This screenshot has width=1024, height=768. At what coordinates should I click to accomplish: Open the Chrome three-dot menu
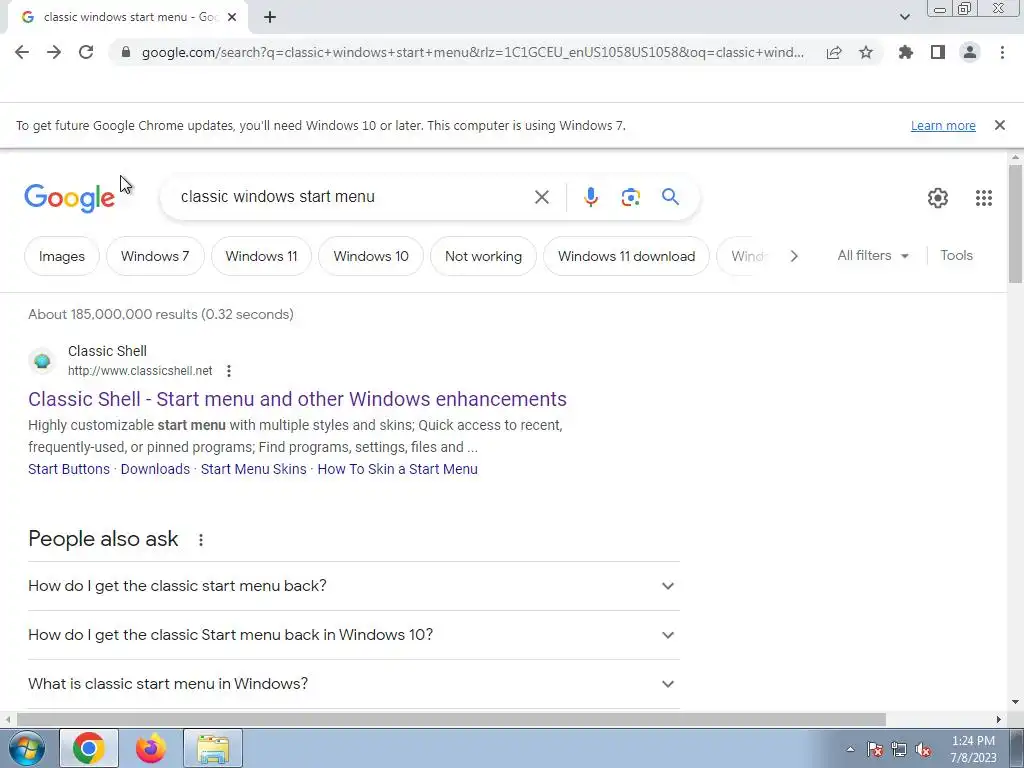1002,52
